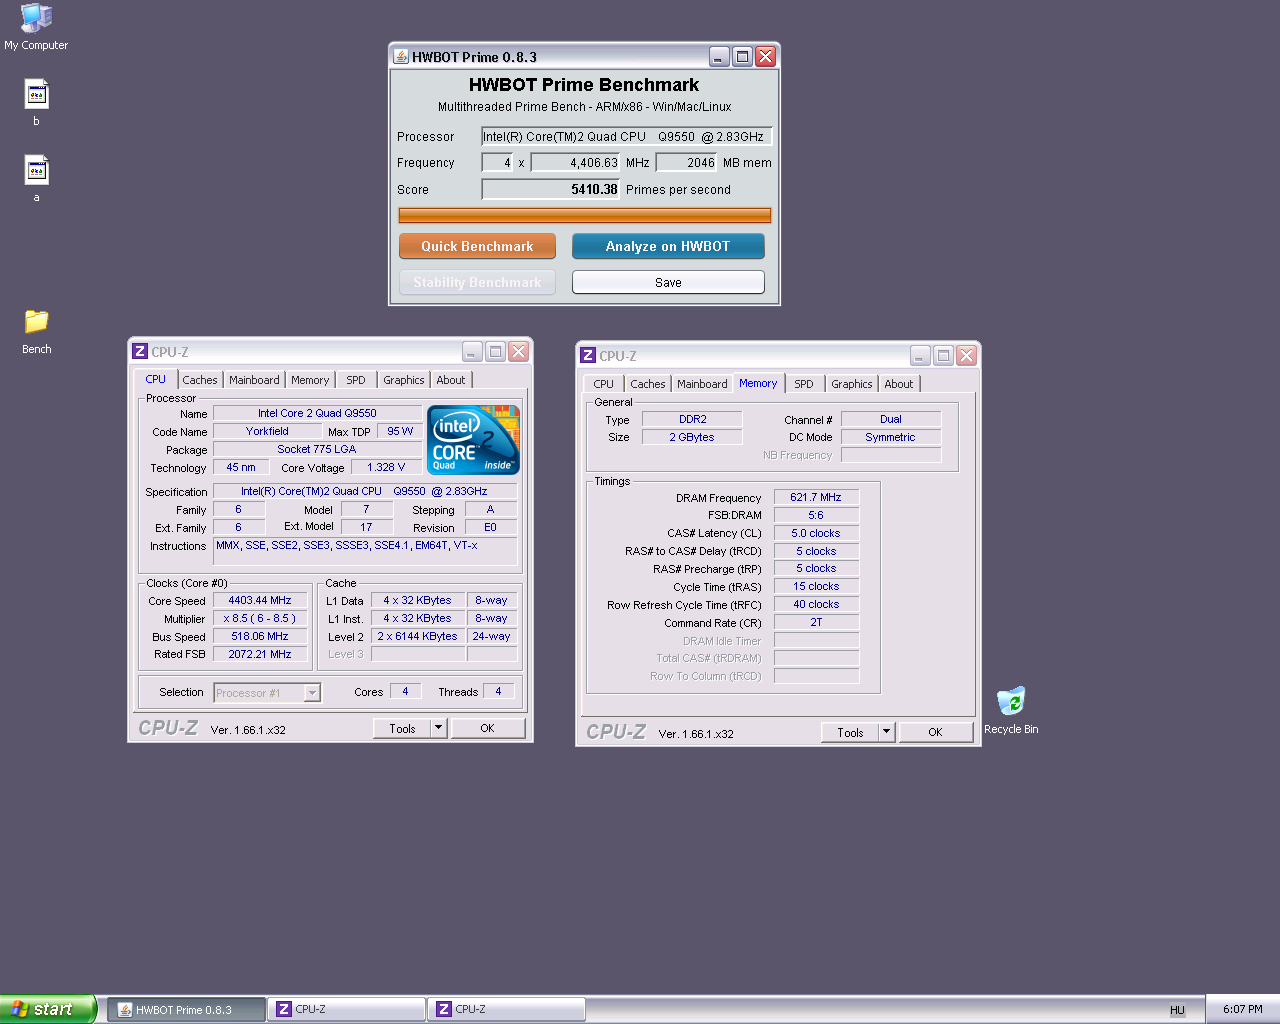Open SPD tab in right CPU-Z window
Viewport: 1280px width, 1024px height.
[804, 384]
